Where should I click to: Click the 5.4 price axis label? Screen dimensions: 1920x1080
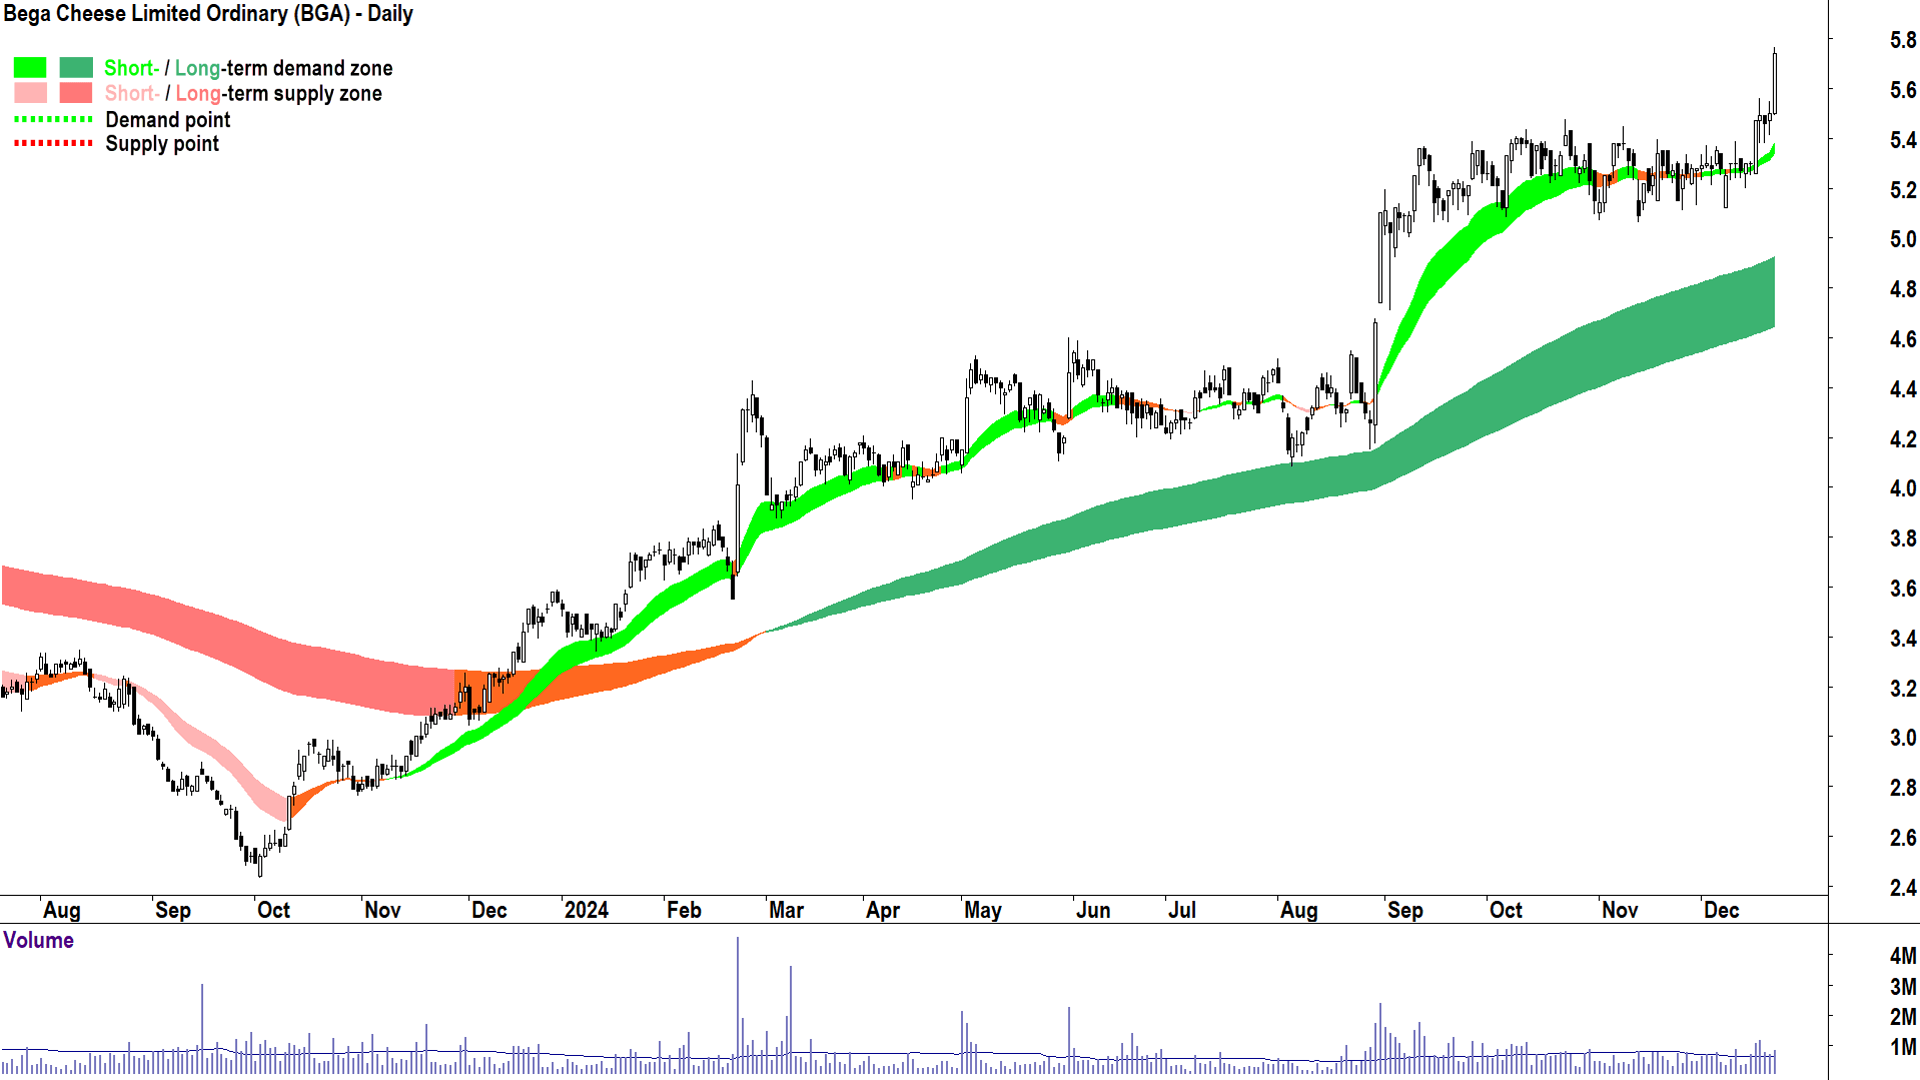1903,140
